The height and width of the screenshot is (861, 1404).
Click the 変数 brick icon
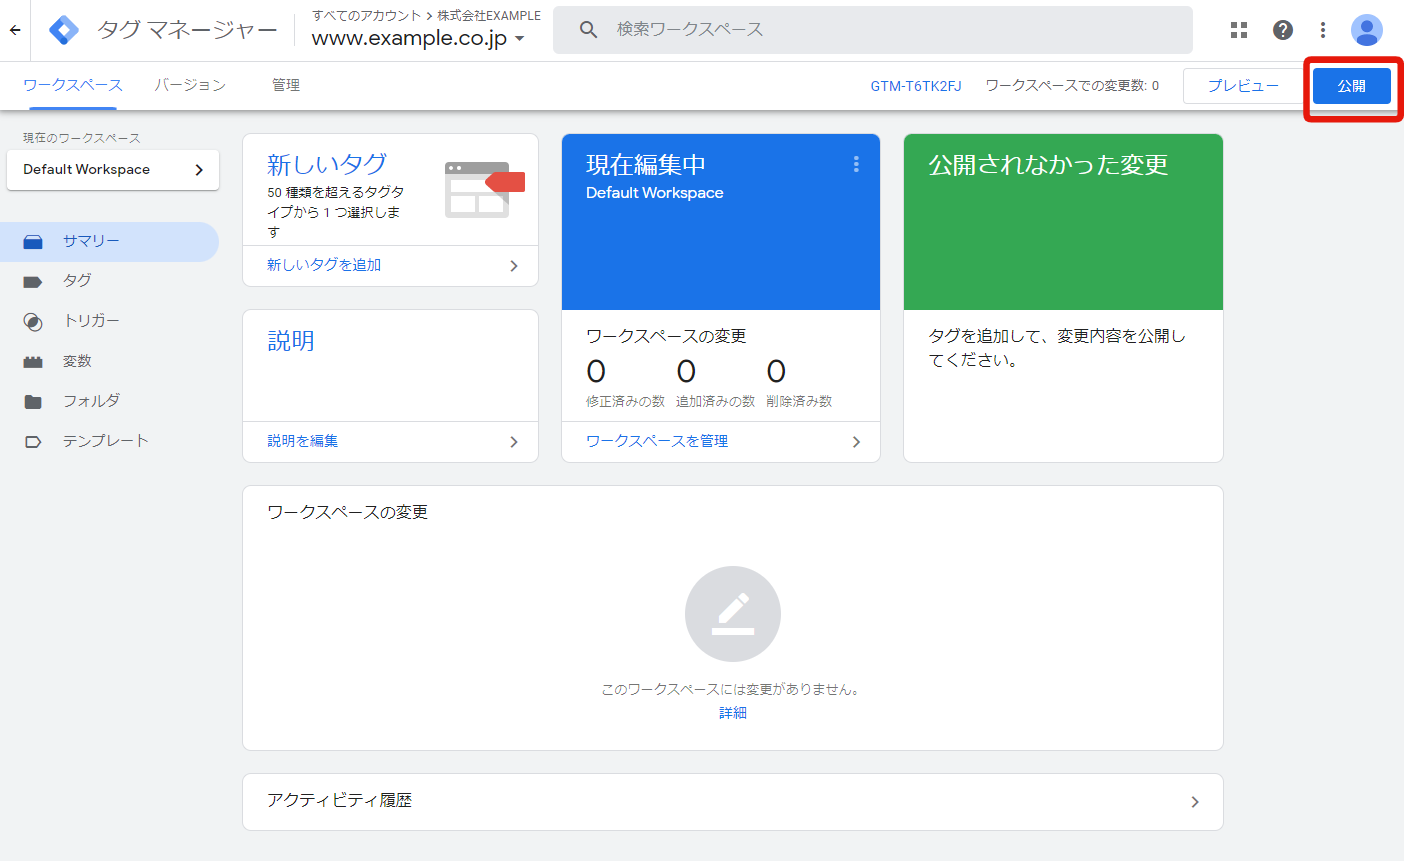pos(33,362)
